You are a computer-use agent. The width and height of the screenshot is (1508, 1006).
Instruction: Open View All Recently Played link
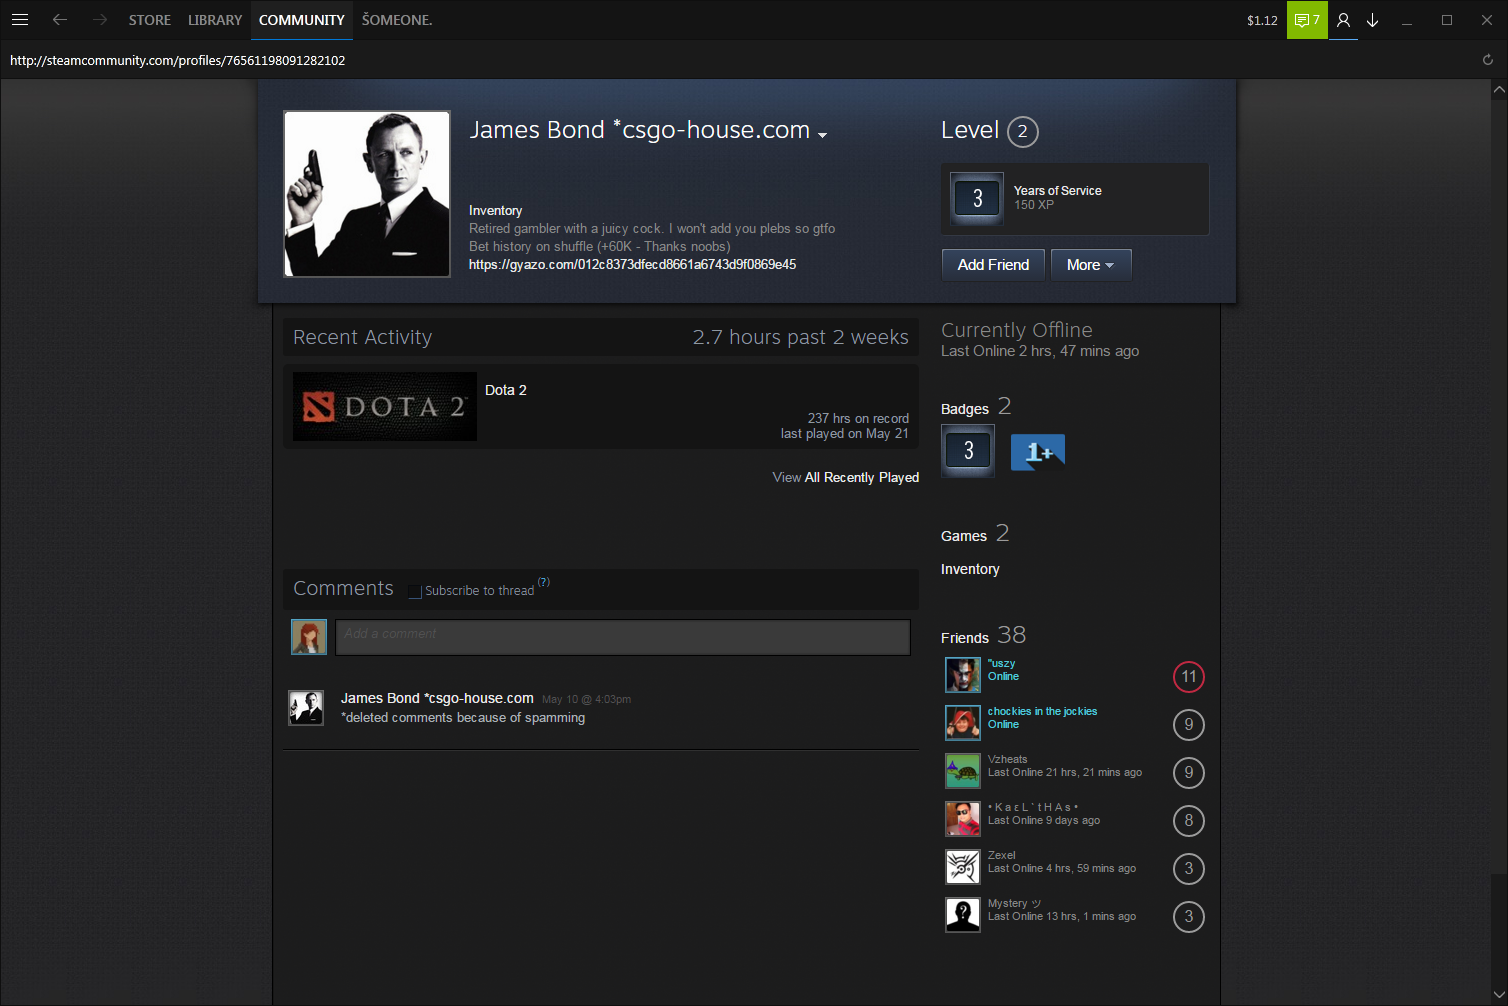coord(845,478)
